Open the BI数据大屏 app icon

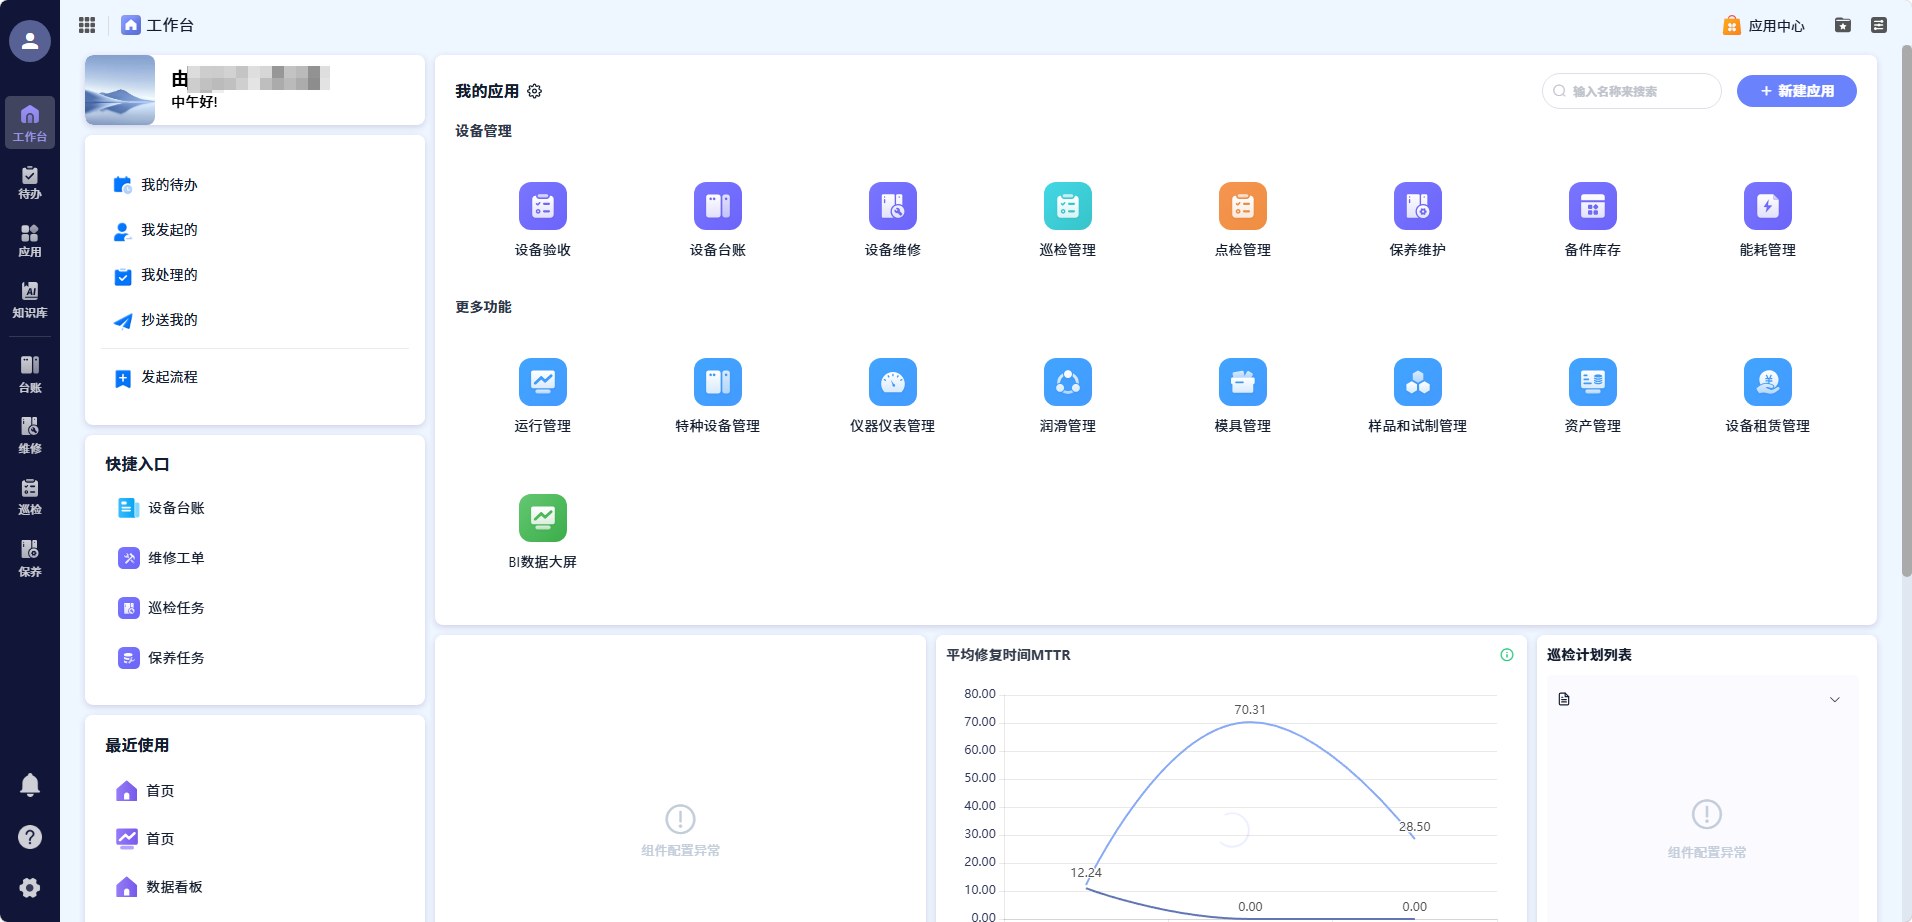tap(543, 518)
